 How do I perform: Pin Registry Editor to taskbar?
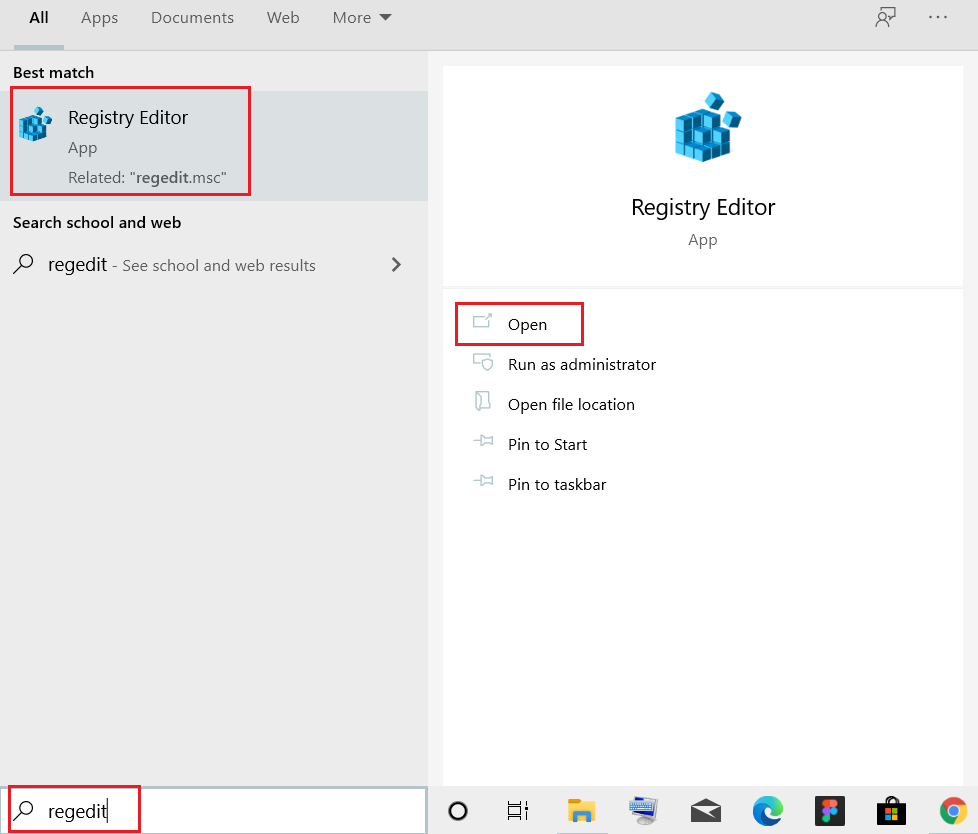point(557,484)
